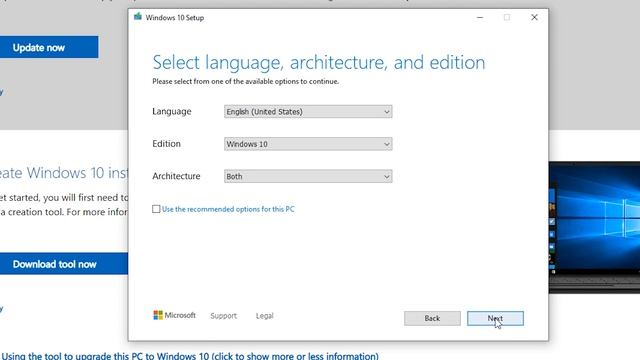The width and height of the screenshot is (640, 360).
Task: Click the 'Edition' field label
Action: pos(166,144)
